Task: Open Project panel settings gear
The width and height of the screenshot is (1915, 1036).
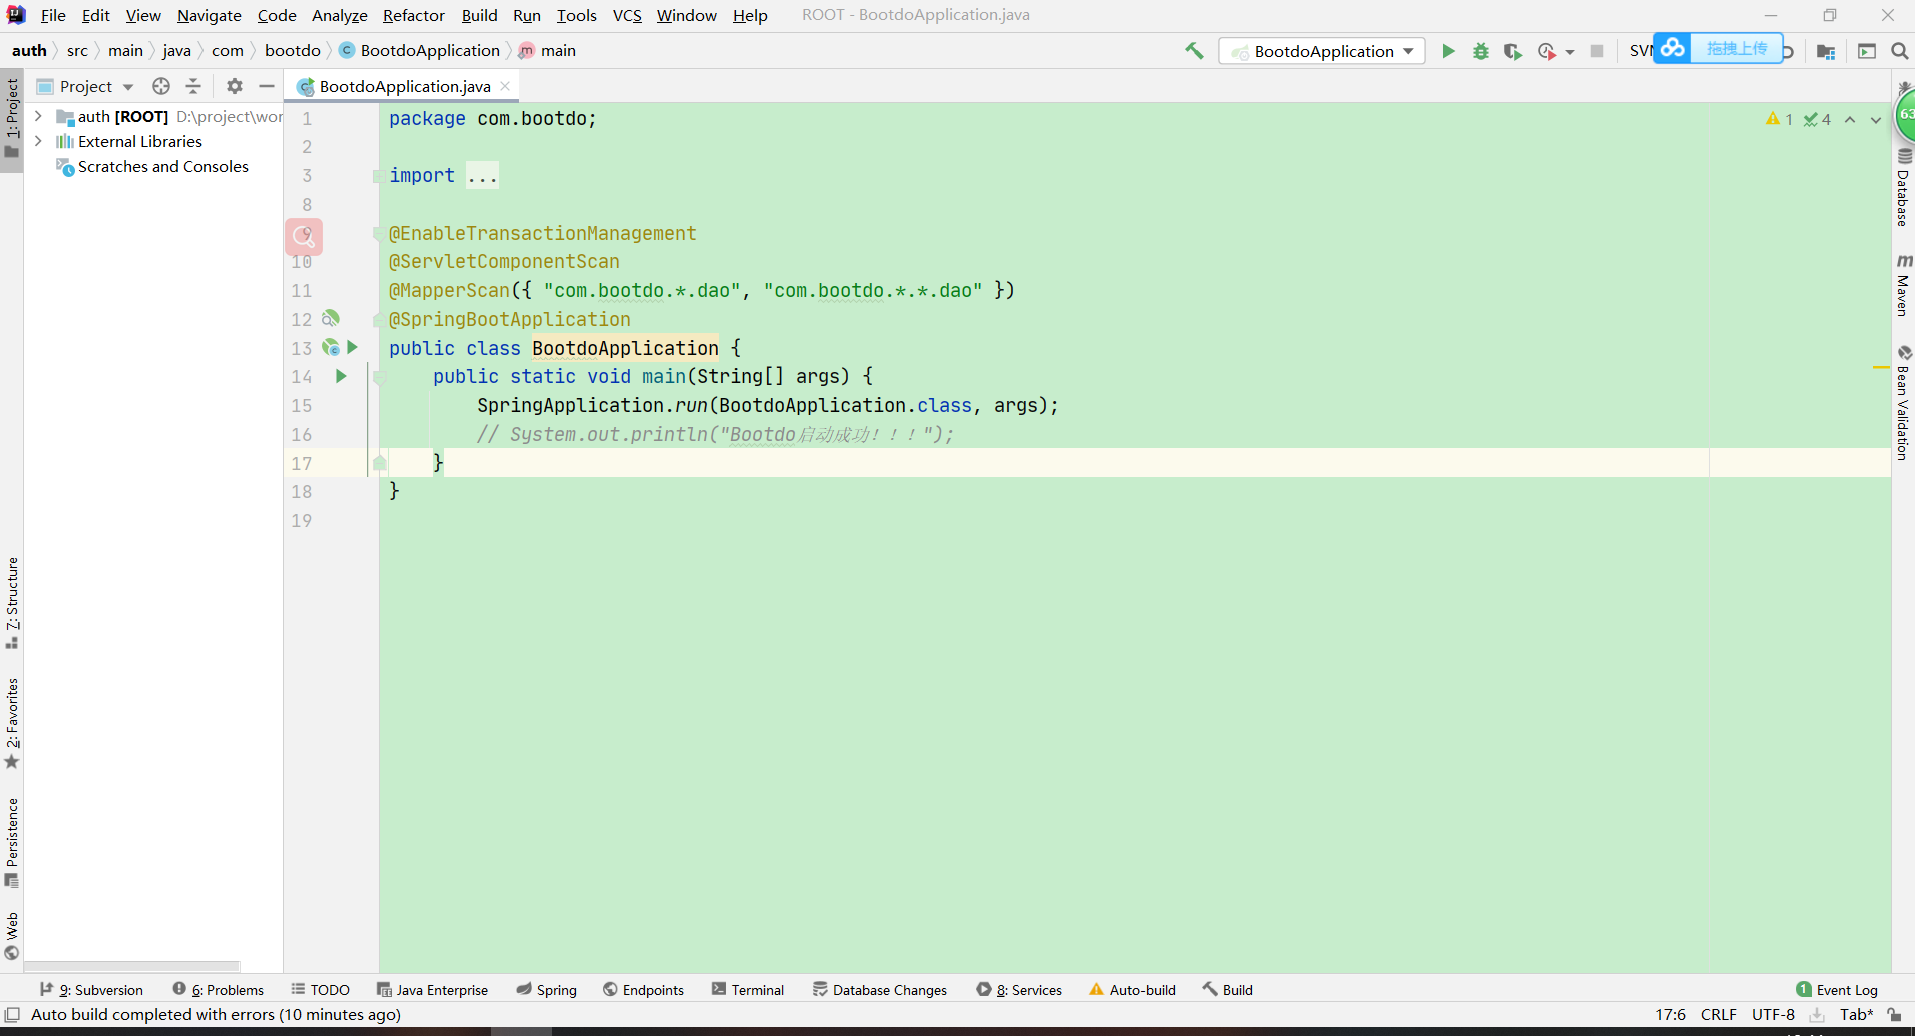Action: click(235, 86)
